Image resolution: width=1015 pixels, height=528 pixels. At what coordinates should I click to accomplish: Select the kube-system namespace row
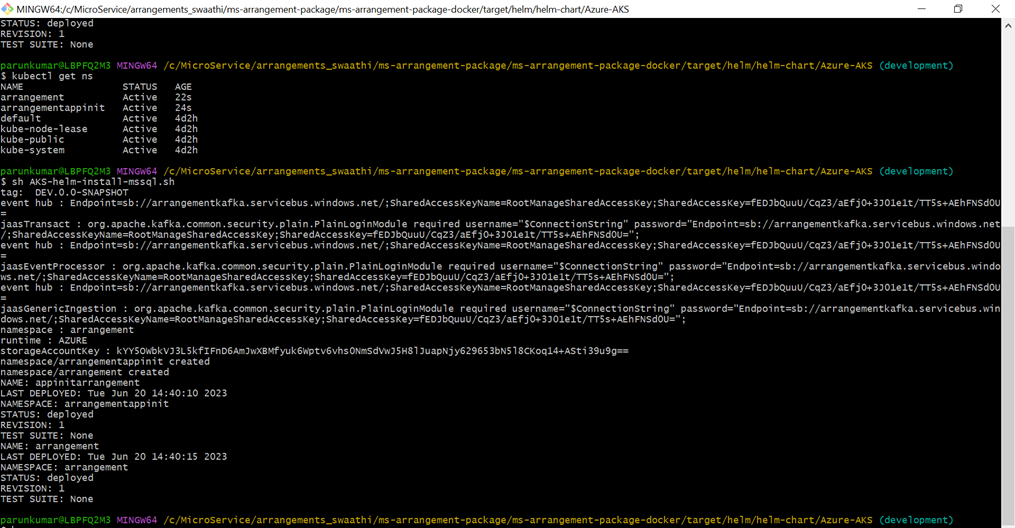click(99, 150)
